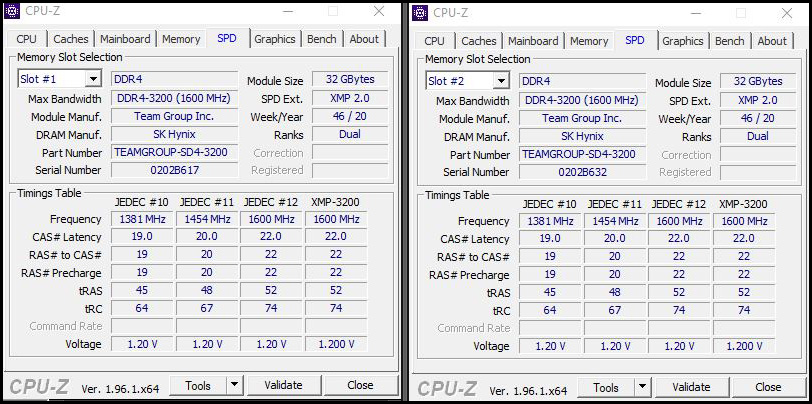Click Part Number field in right window
The width and height of the screenshot is (812, 404).
(x=583, y=154)
